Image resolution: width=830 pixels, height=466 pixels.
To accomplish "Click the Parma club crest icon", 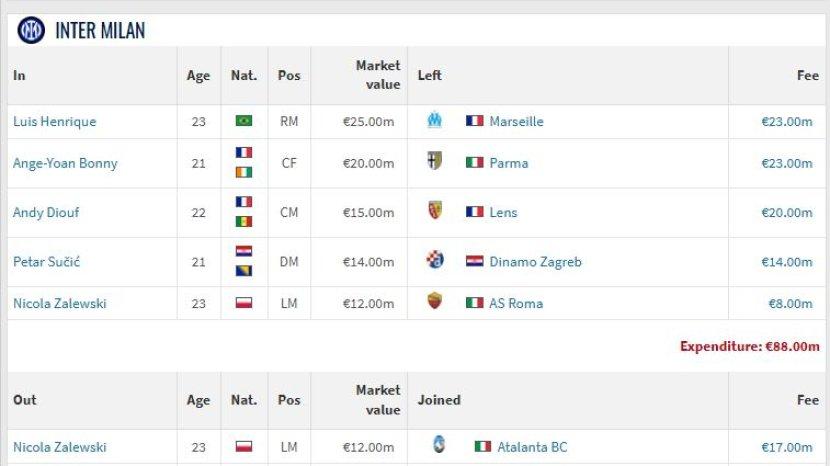I will click(434, 162).
